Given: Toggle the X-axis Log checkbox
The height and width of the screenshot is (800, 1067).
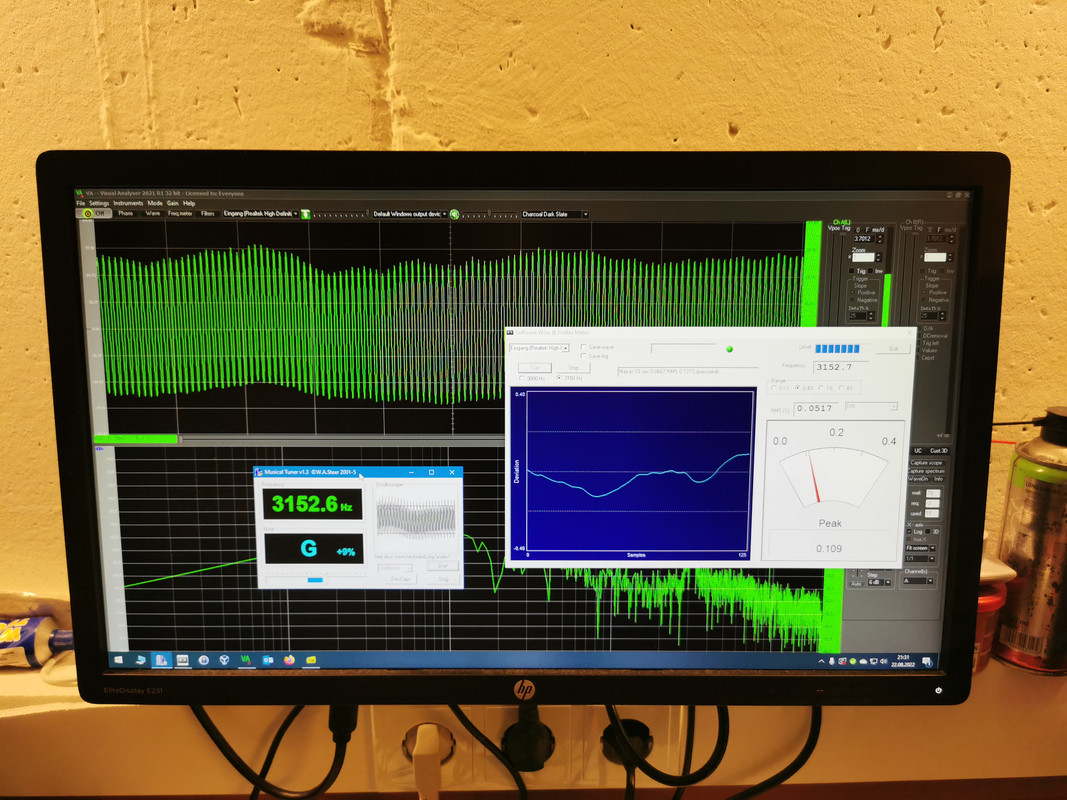Looking at the screenshot, I should [x=909, y=531].
